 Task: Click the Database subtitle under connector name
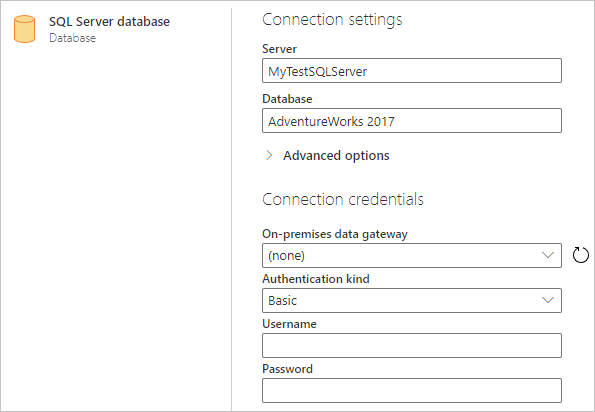point(72,38)
